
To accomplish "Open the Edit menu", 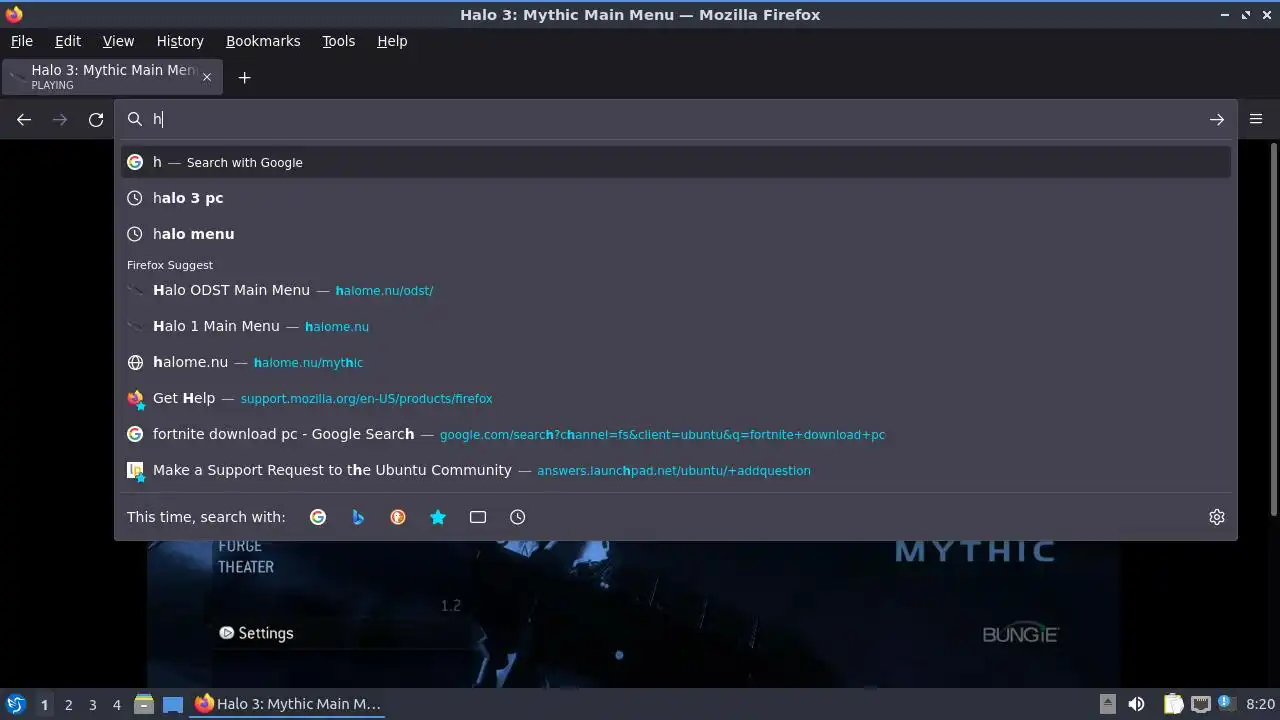I will (68, 41).
